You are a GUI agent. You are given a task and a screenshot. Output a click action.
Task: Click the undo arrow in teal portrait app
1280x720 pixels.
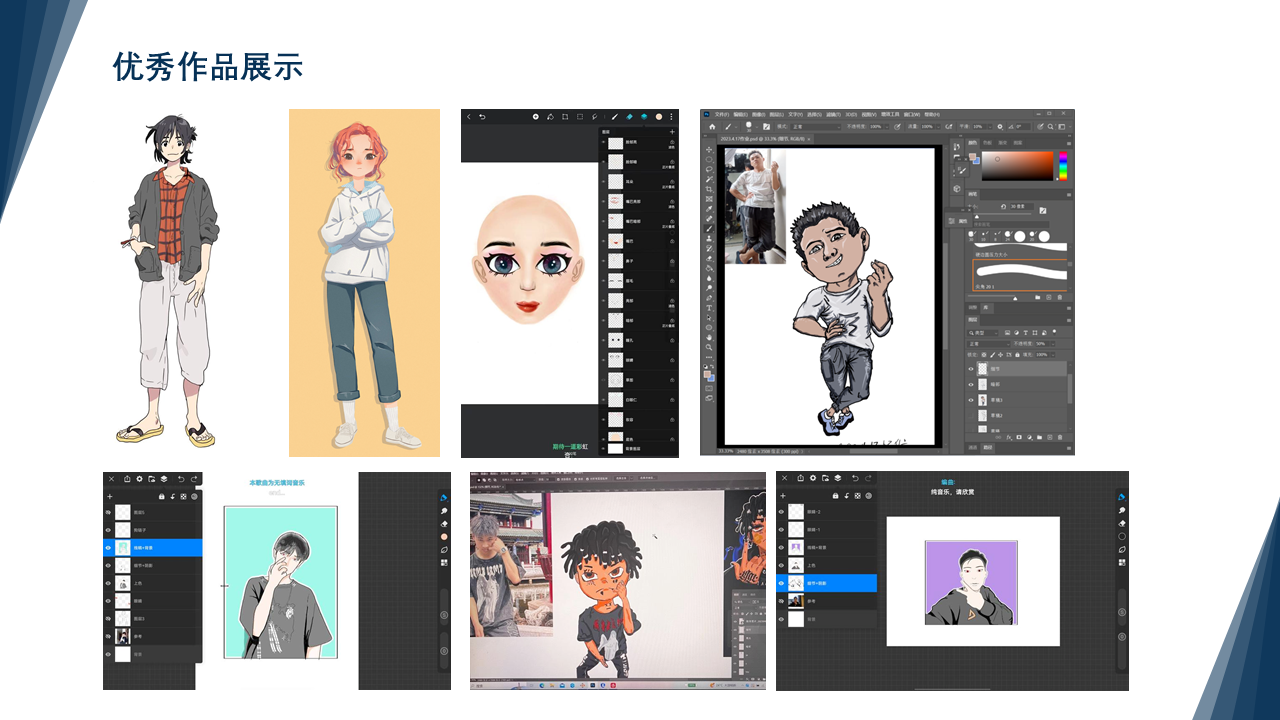tap(181, 479)
